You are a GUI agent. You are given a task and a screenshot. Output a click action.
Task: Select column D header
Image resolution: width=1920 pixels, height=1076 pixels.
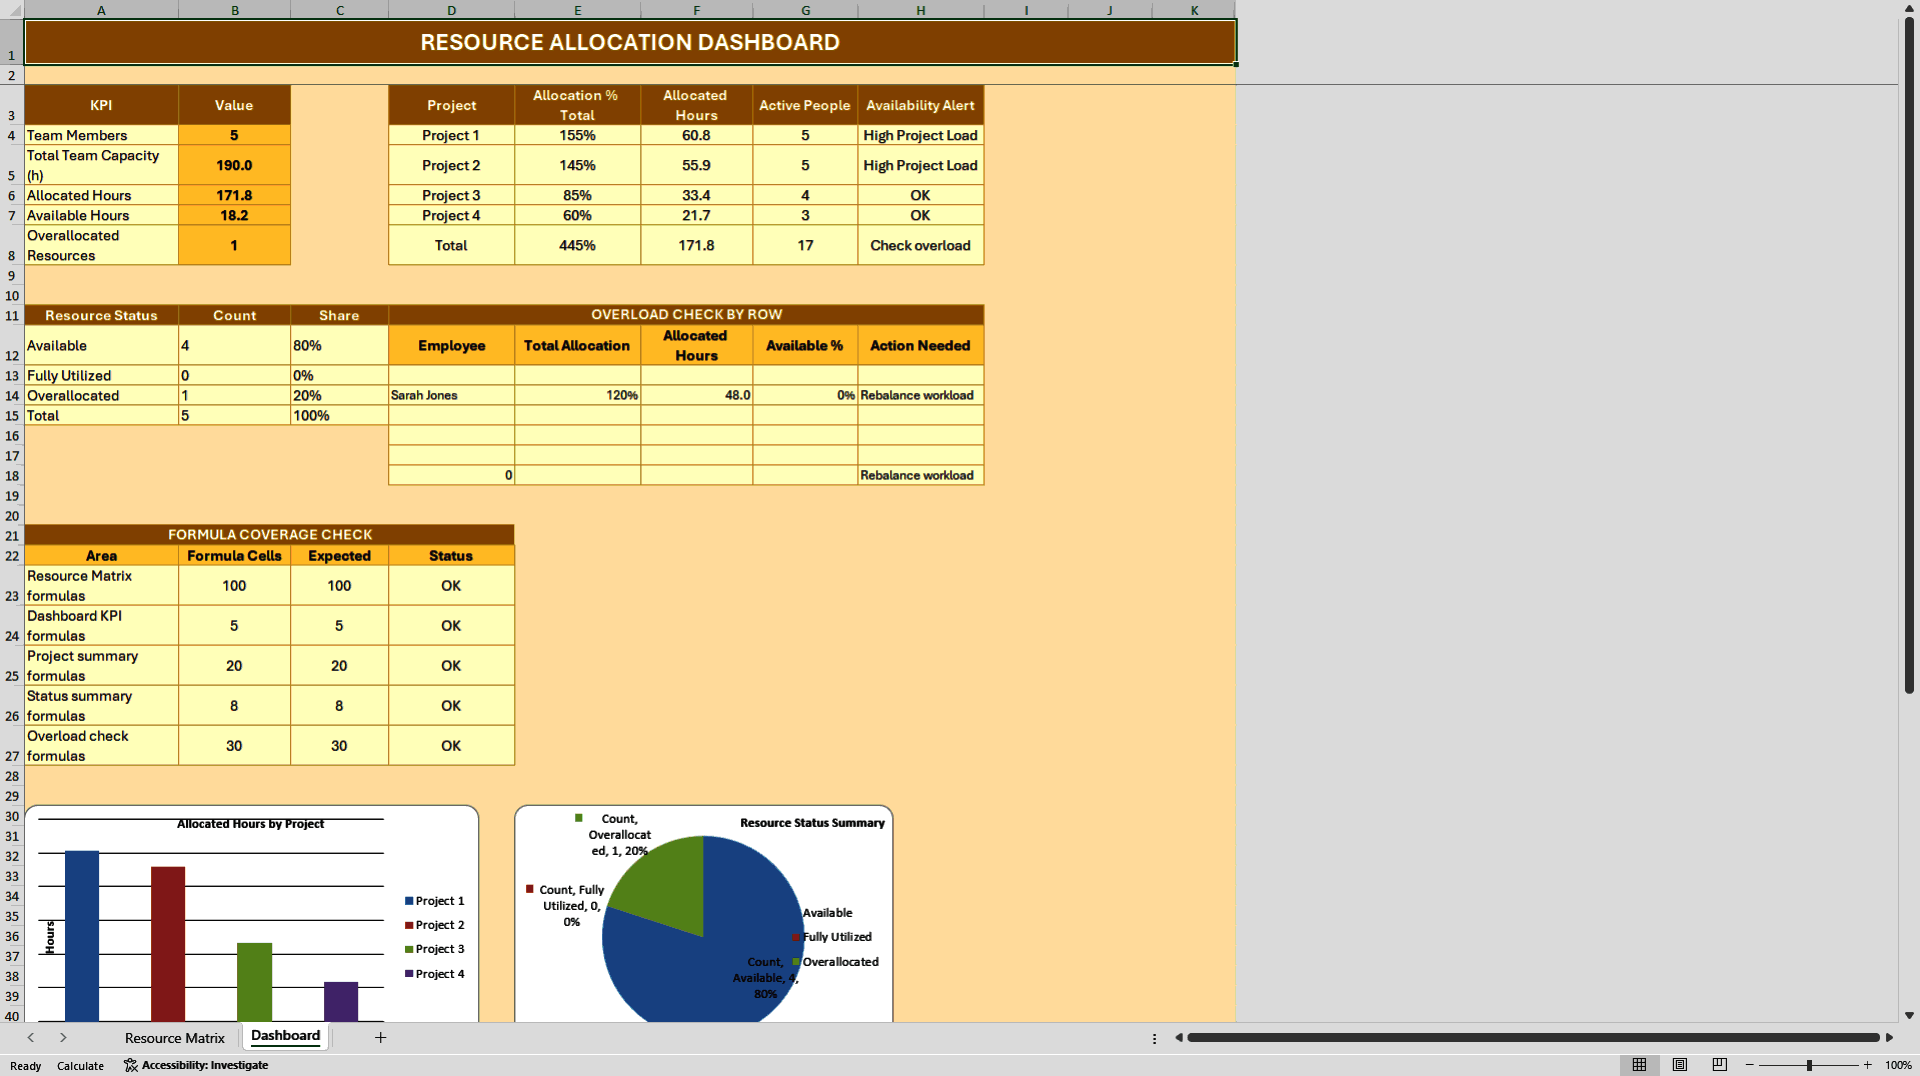[x=451, y=10]
